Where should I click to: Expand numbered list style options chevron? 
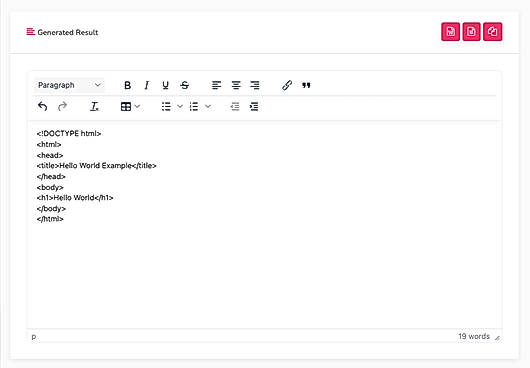click(x=208, y=106)
